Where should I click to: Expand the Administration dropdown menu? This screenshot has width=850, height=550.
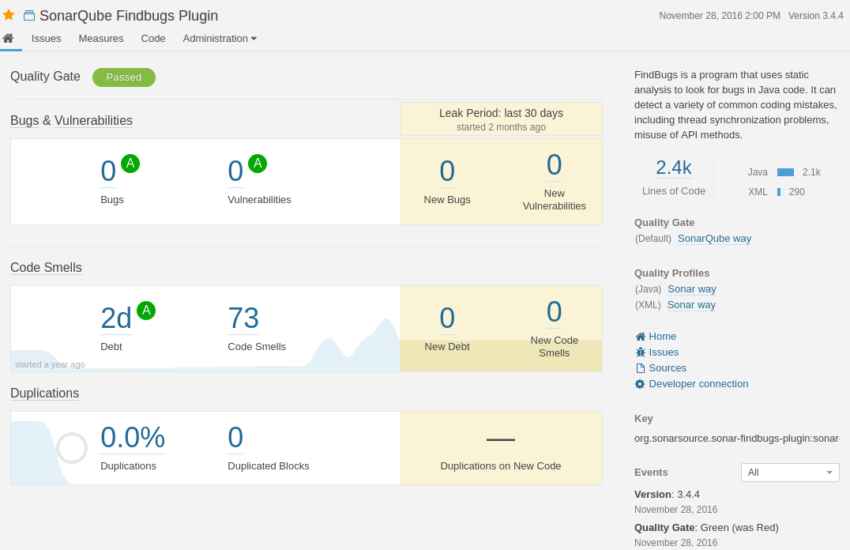[x=220, y=38]
